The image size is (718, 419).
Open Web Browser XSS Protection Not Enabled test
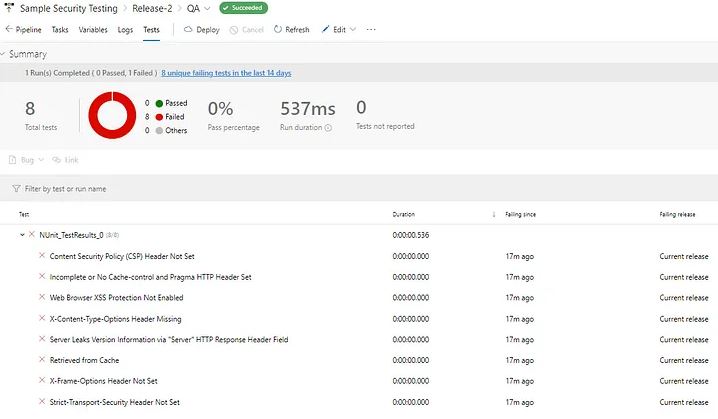tap(116, 298)
